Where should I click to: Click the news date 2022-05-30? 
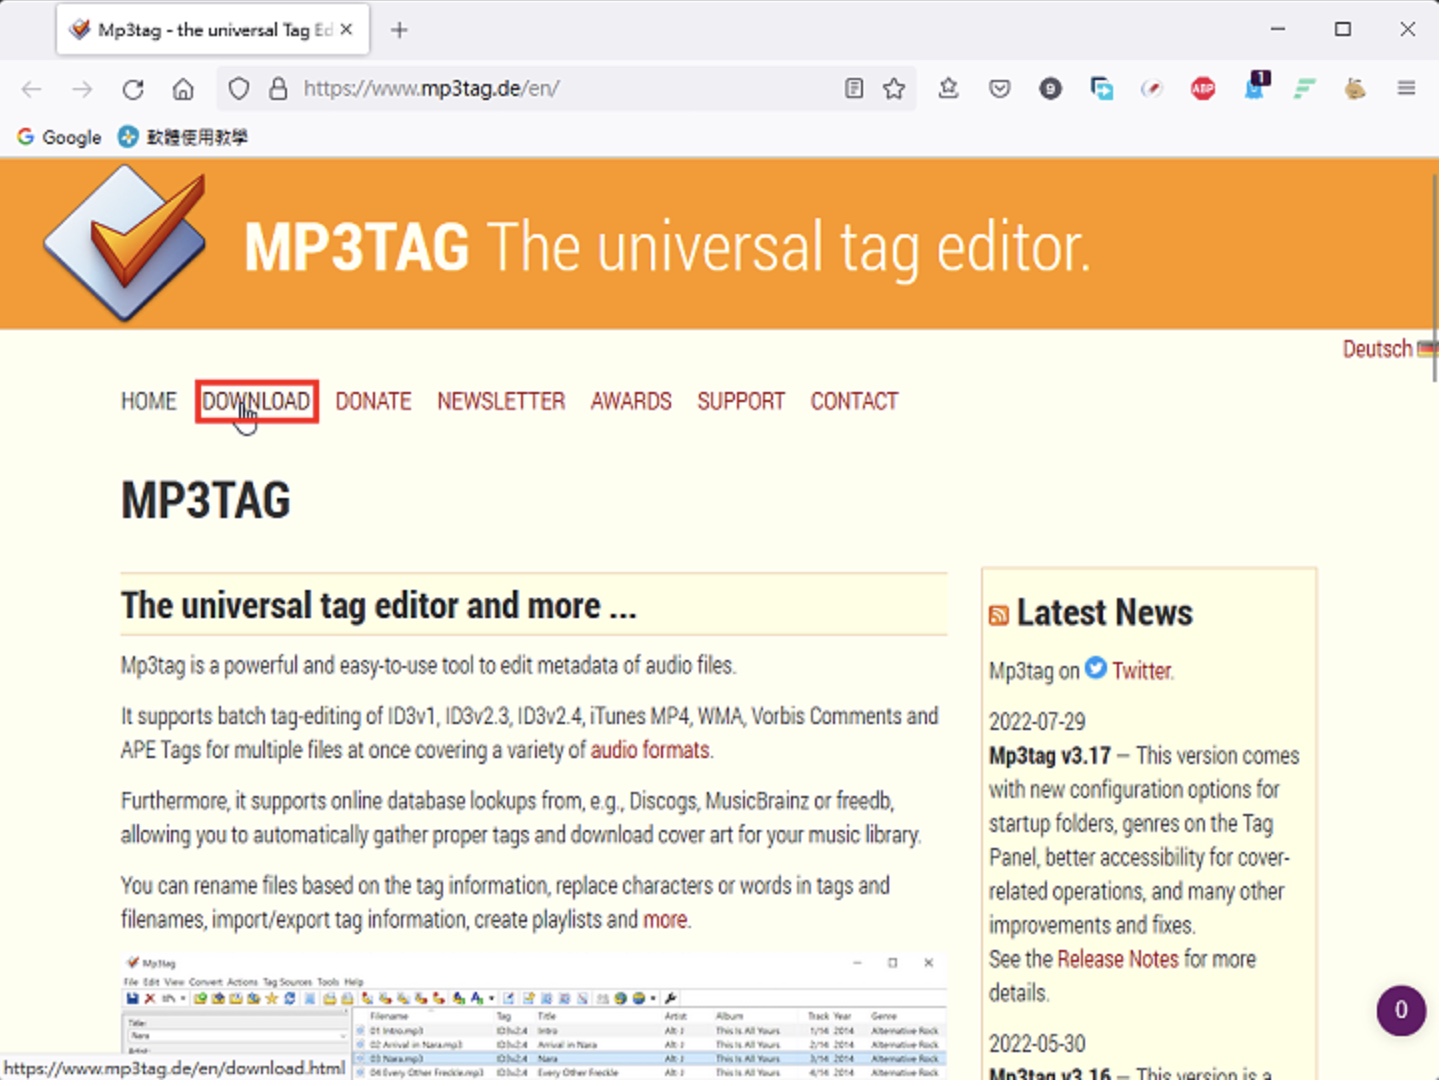1042,1048
